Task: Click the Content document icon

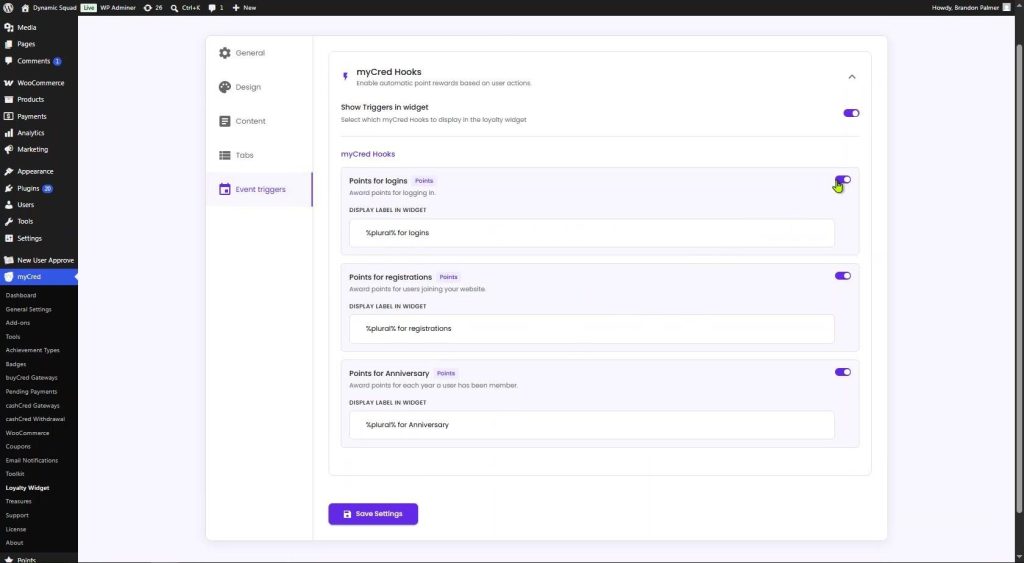Action: pos(225,121)
